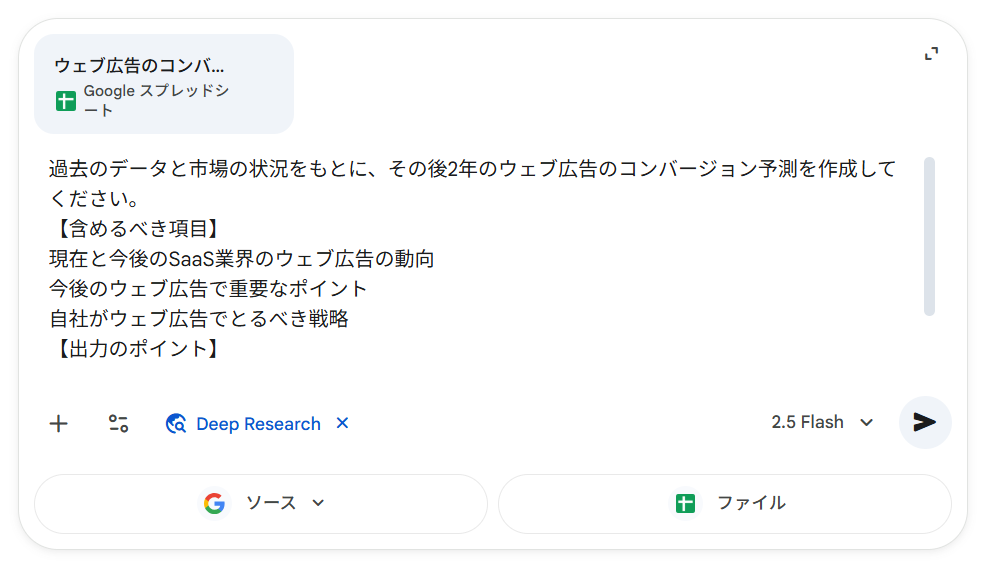
Task: Remove Deep Research mode with X
Action: (342, 423)
